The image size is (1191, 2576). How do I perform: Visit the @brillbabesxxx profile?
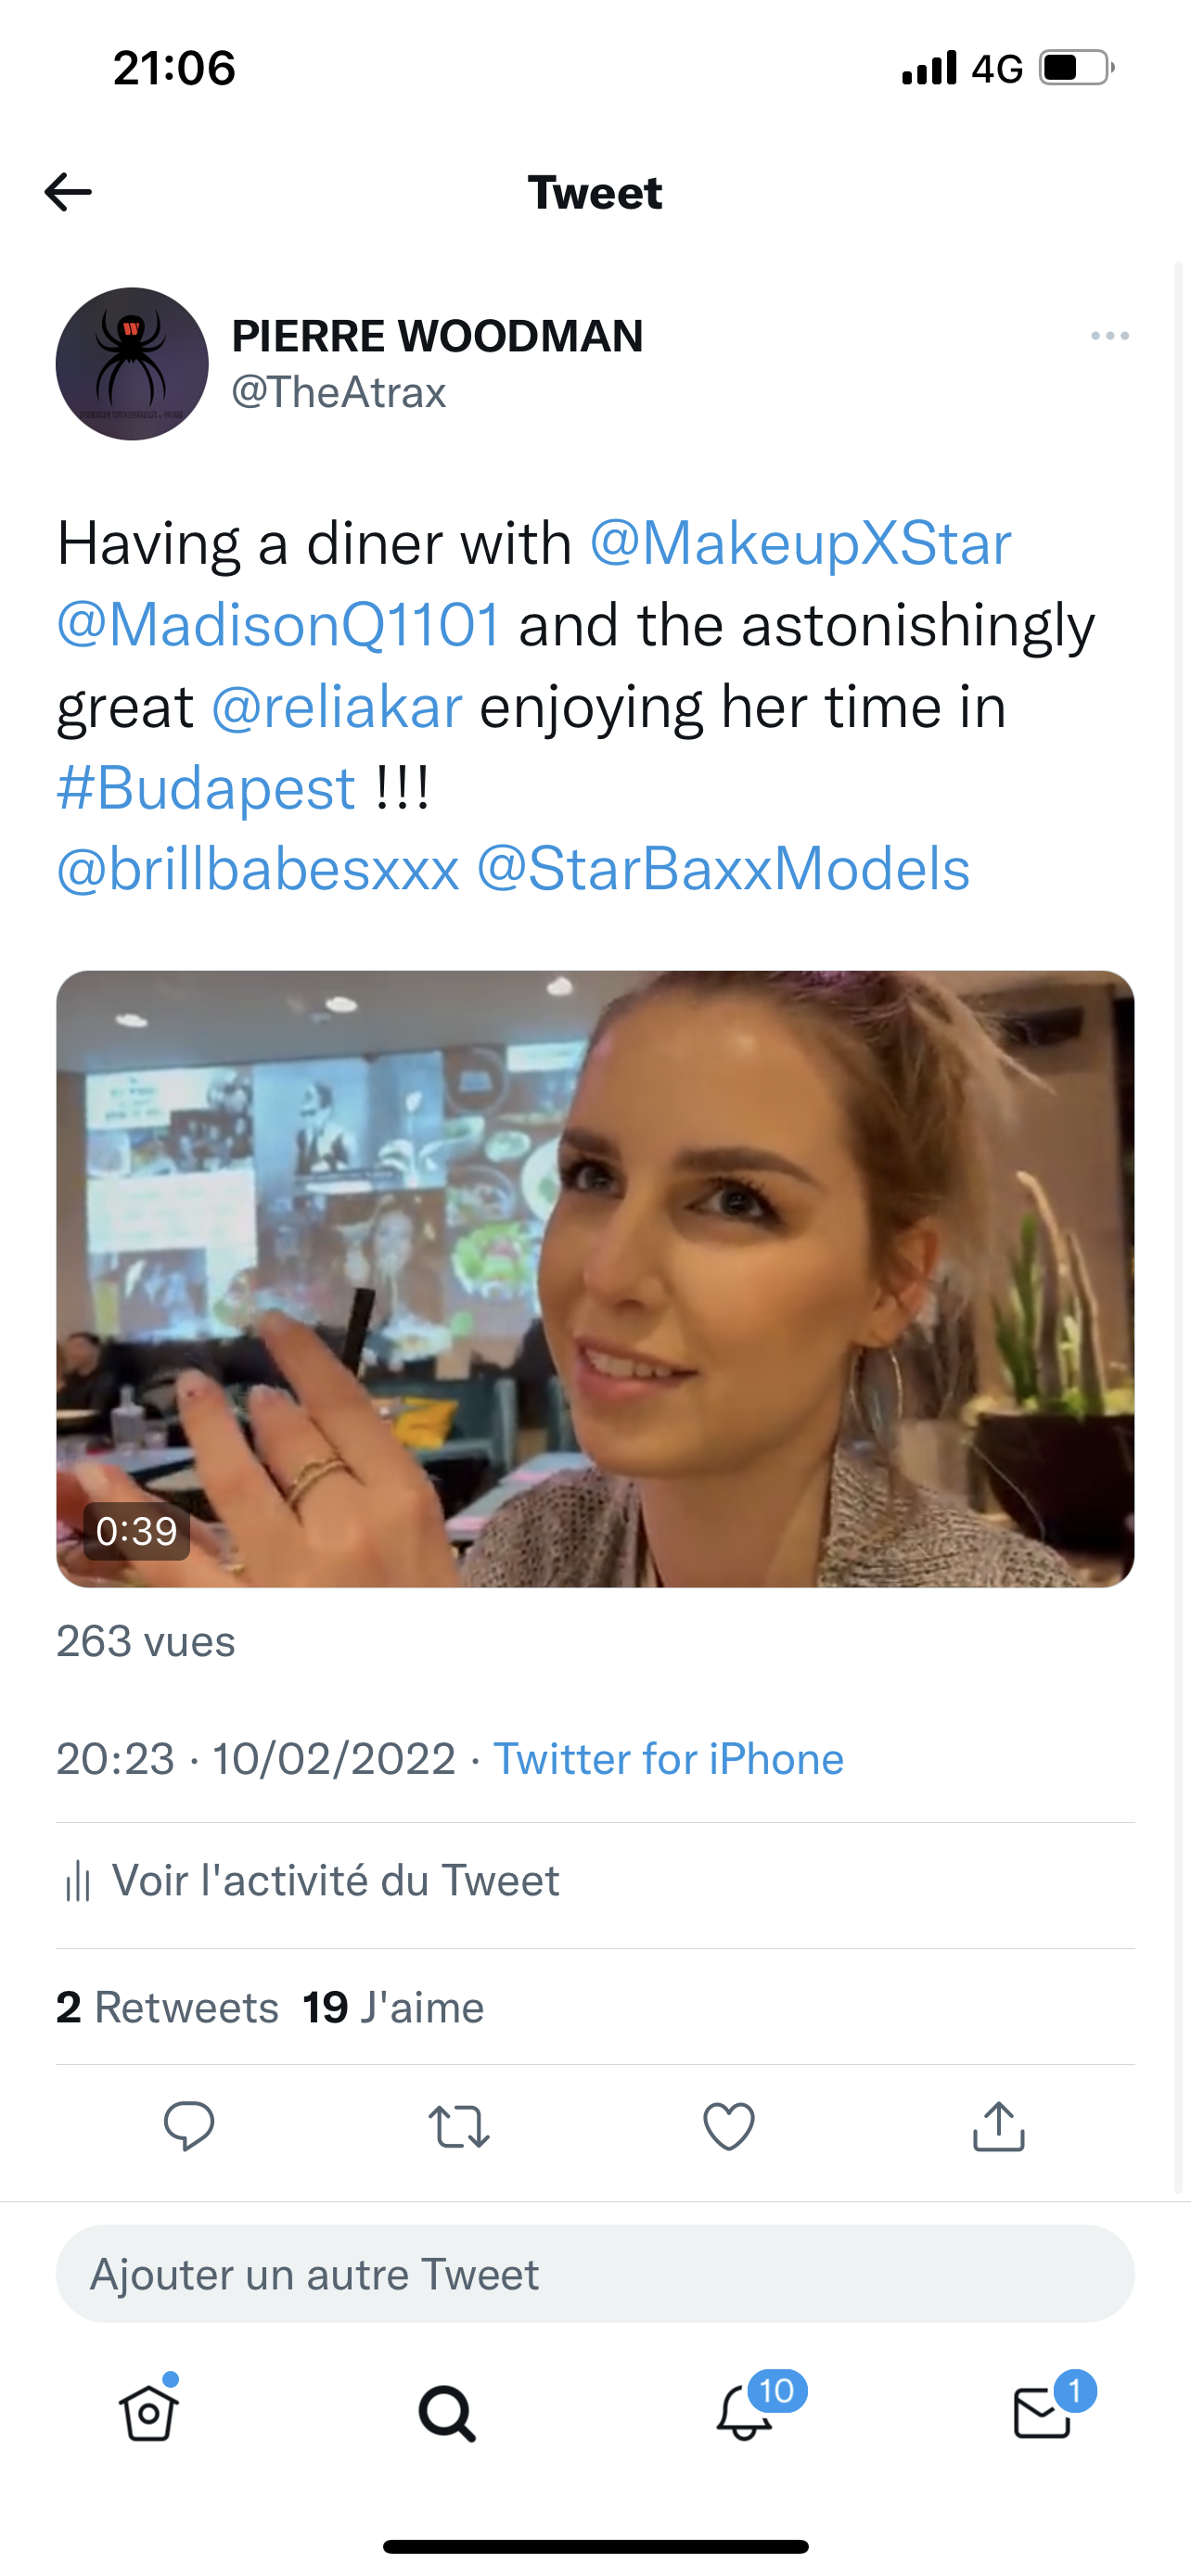tap(258, 869)
